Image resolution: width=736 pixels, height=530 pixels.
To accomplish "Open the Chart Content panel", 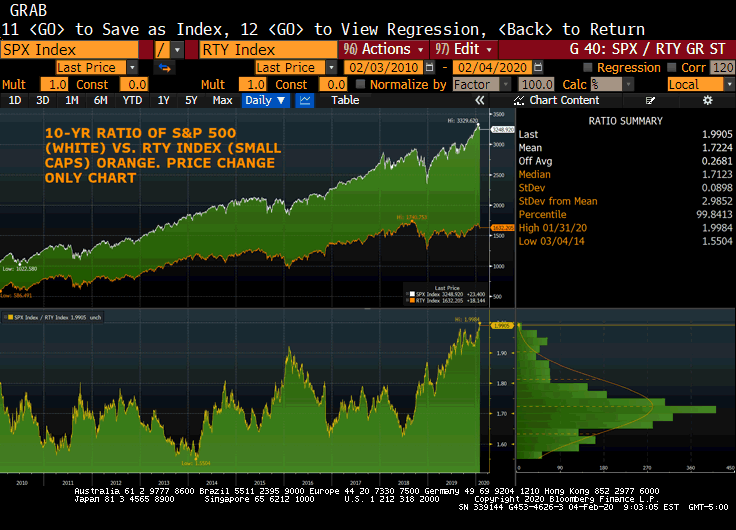I will tap(564, 100).
